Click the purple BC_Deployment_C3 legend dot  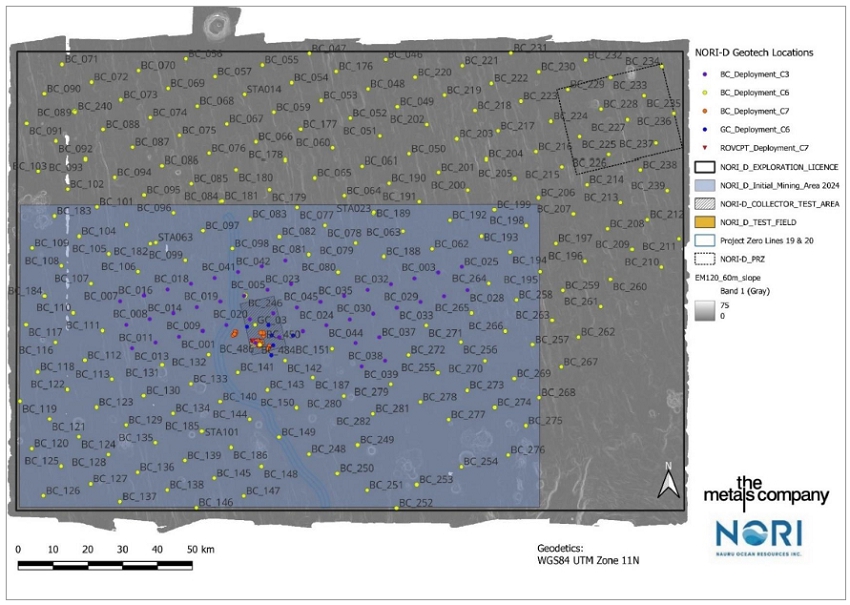pos(706,75)
